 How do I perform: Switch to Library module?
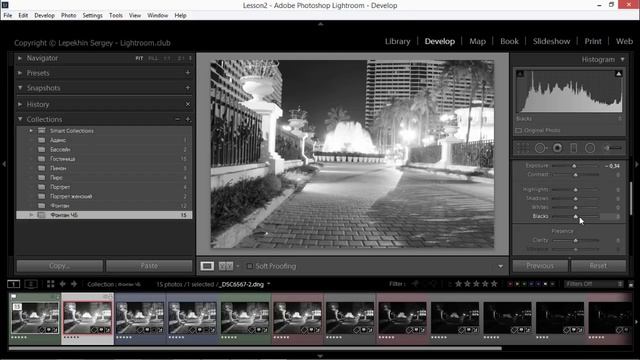(x=398, y=41)
